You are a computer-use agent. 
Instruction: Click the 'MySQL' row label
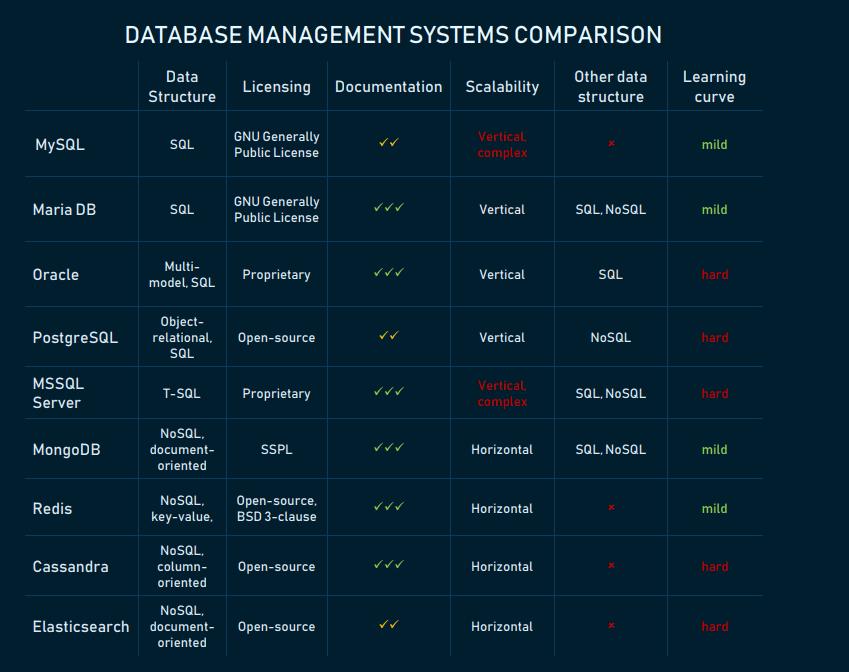click(x=60, y=145)
